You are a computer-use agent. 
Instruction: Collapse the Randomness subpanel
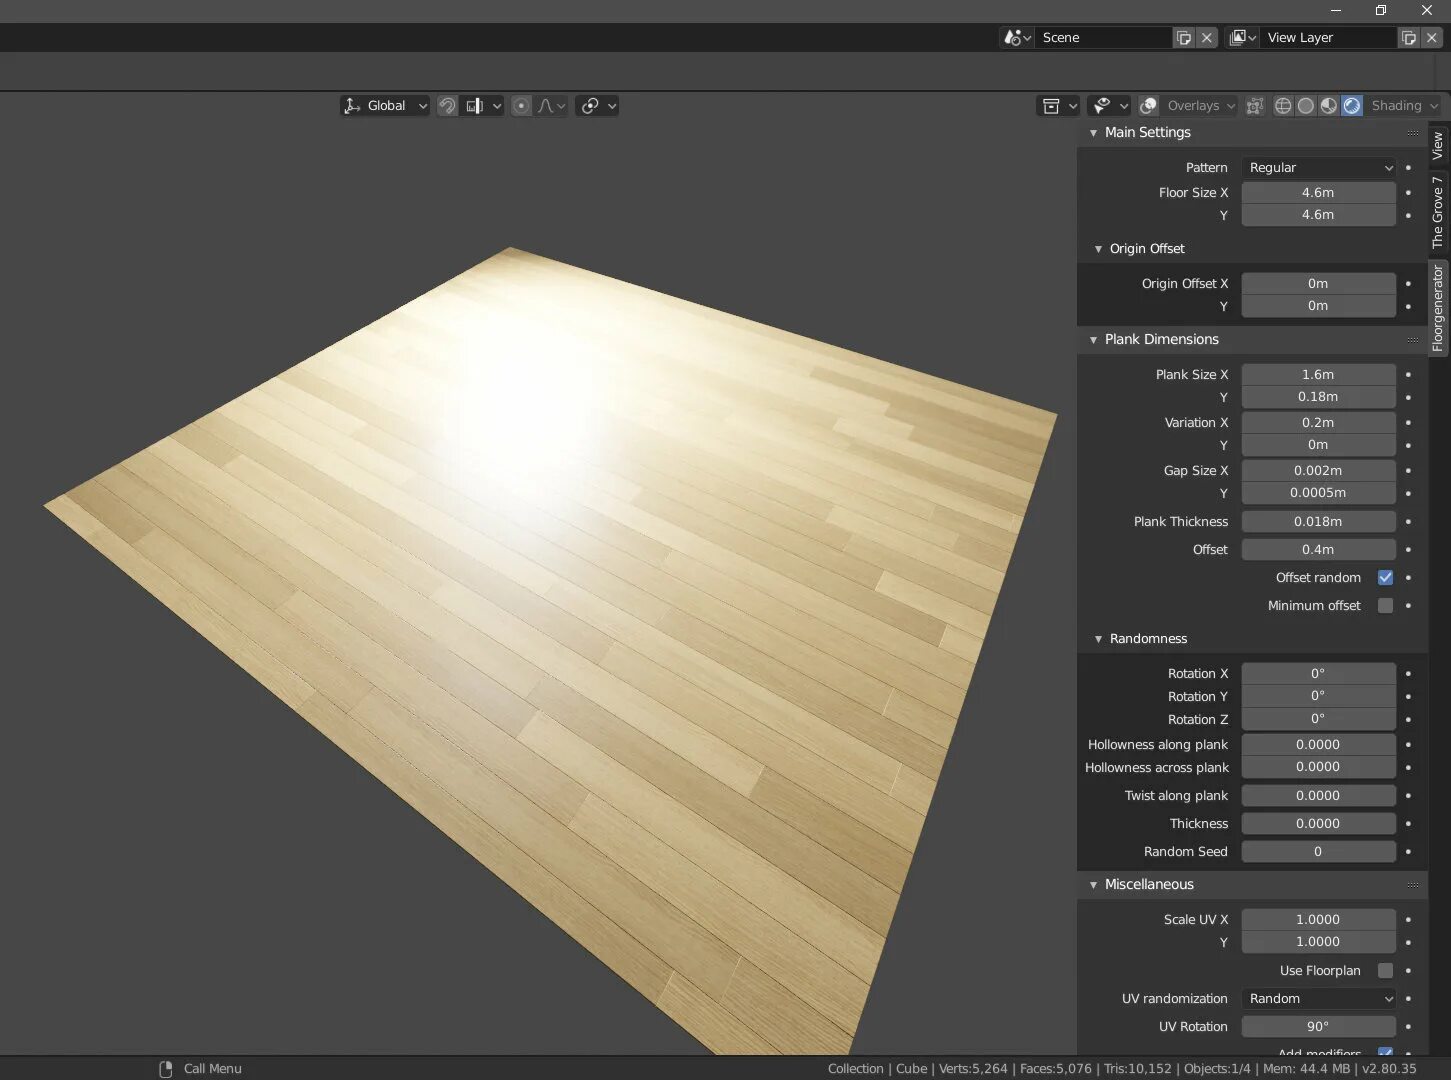[x=1098, y=638]
